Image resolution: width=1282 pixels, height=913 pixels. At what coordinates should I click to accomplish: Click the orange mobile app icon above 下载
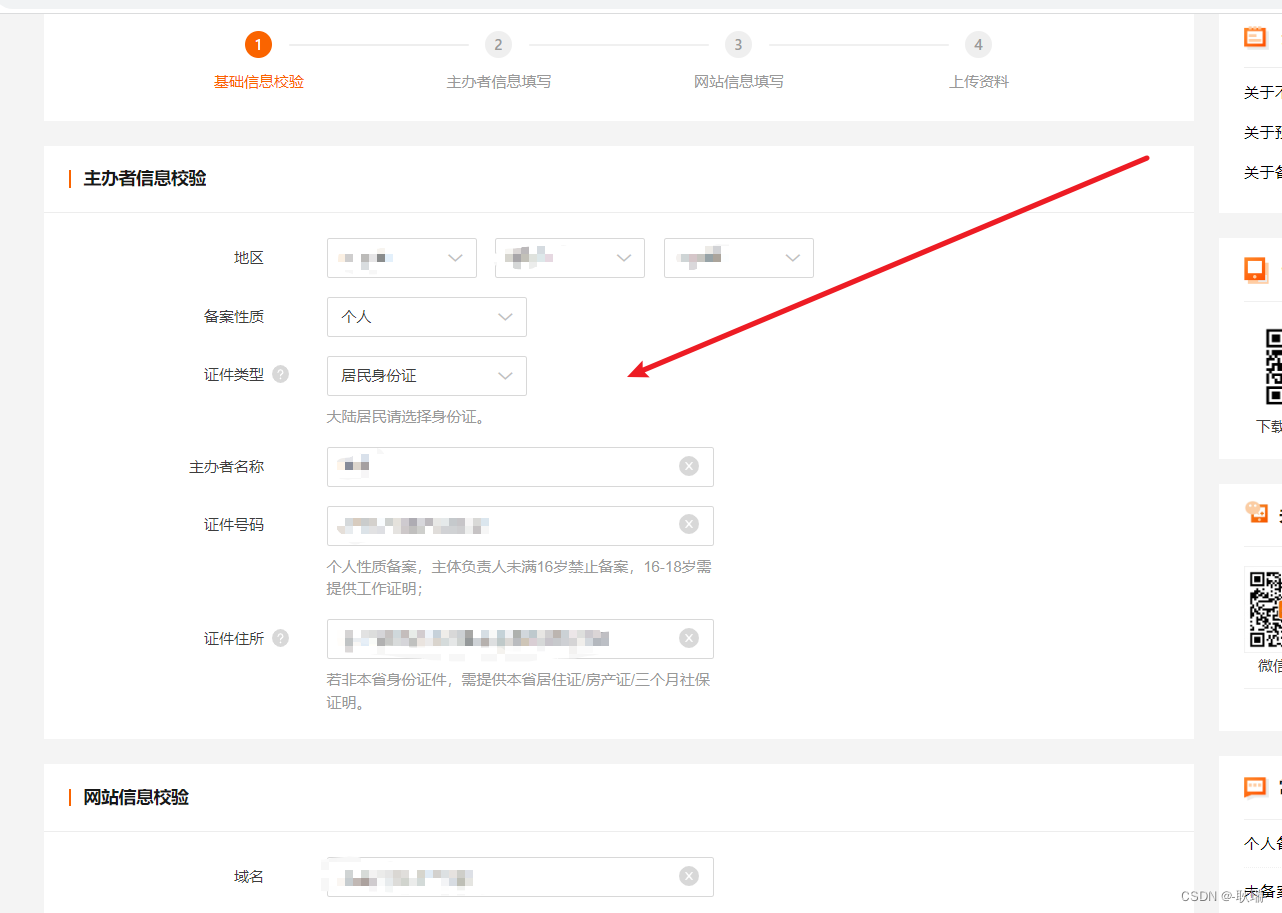[x=1255, y=269]
